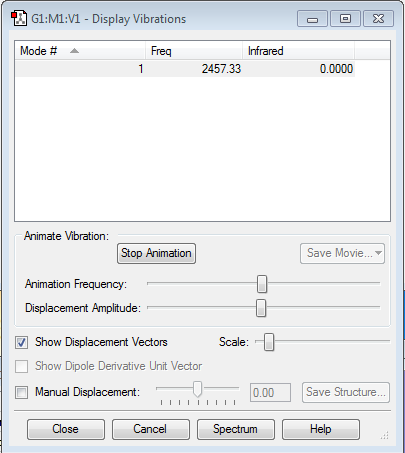
Task: Open the Spectrum view
Action: coord(236,429)
